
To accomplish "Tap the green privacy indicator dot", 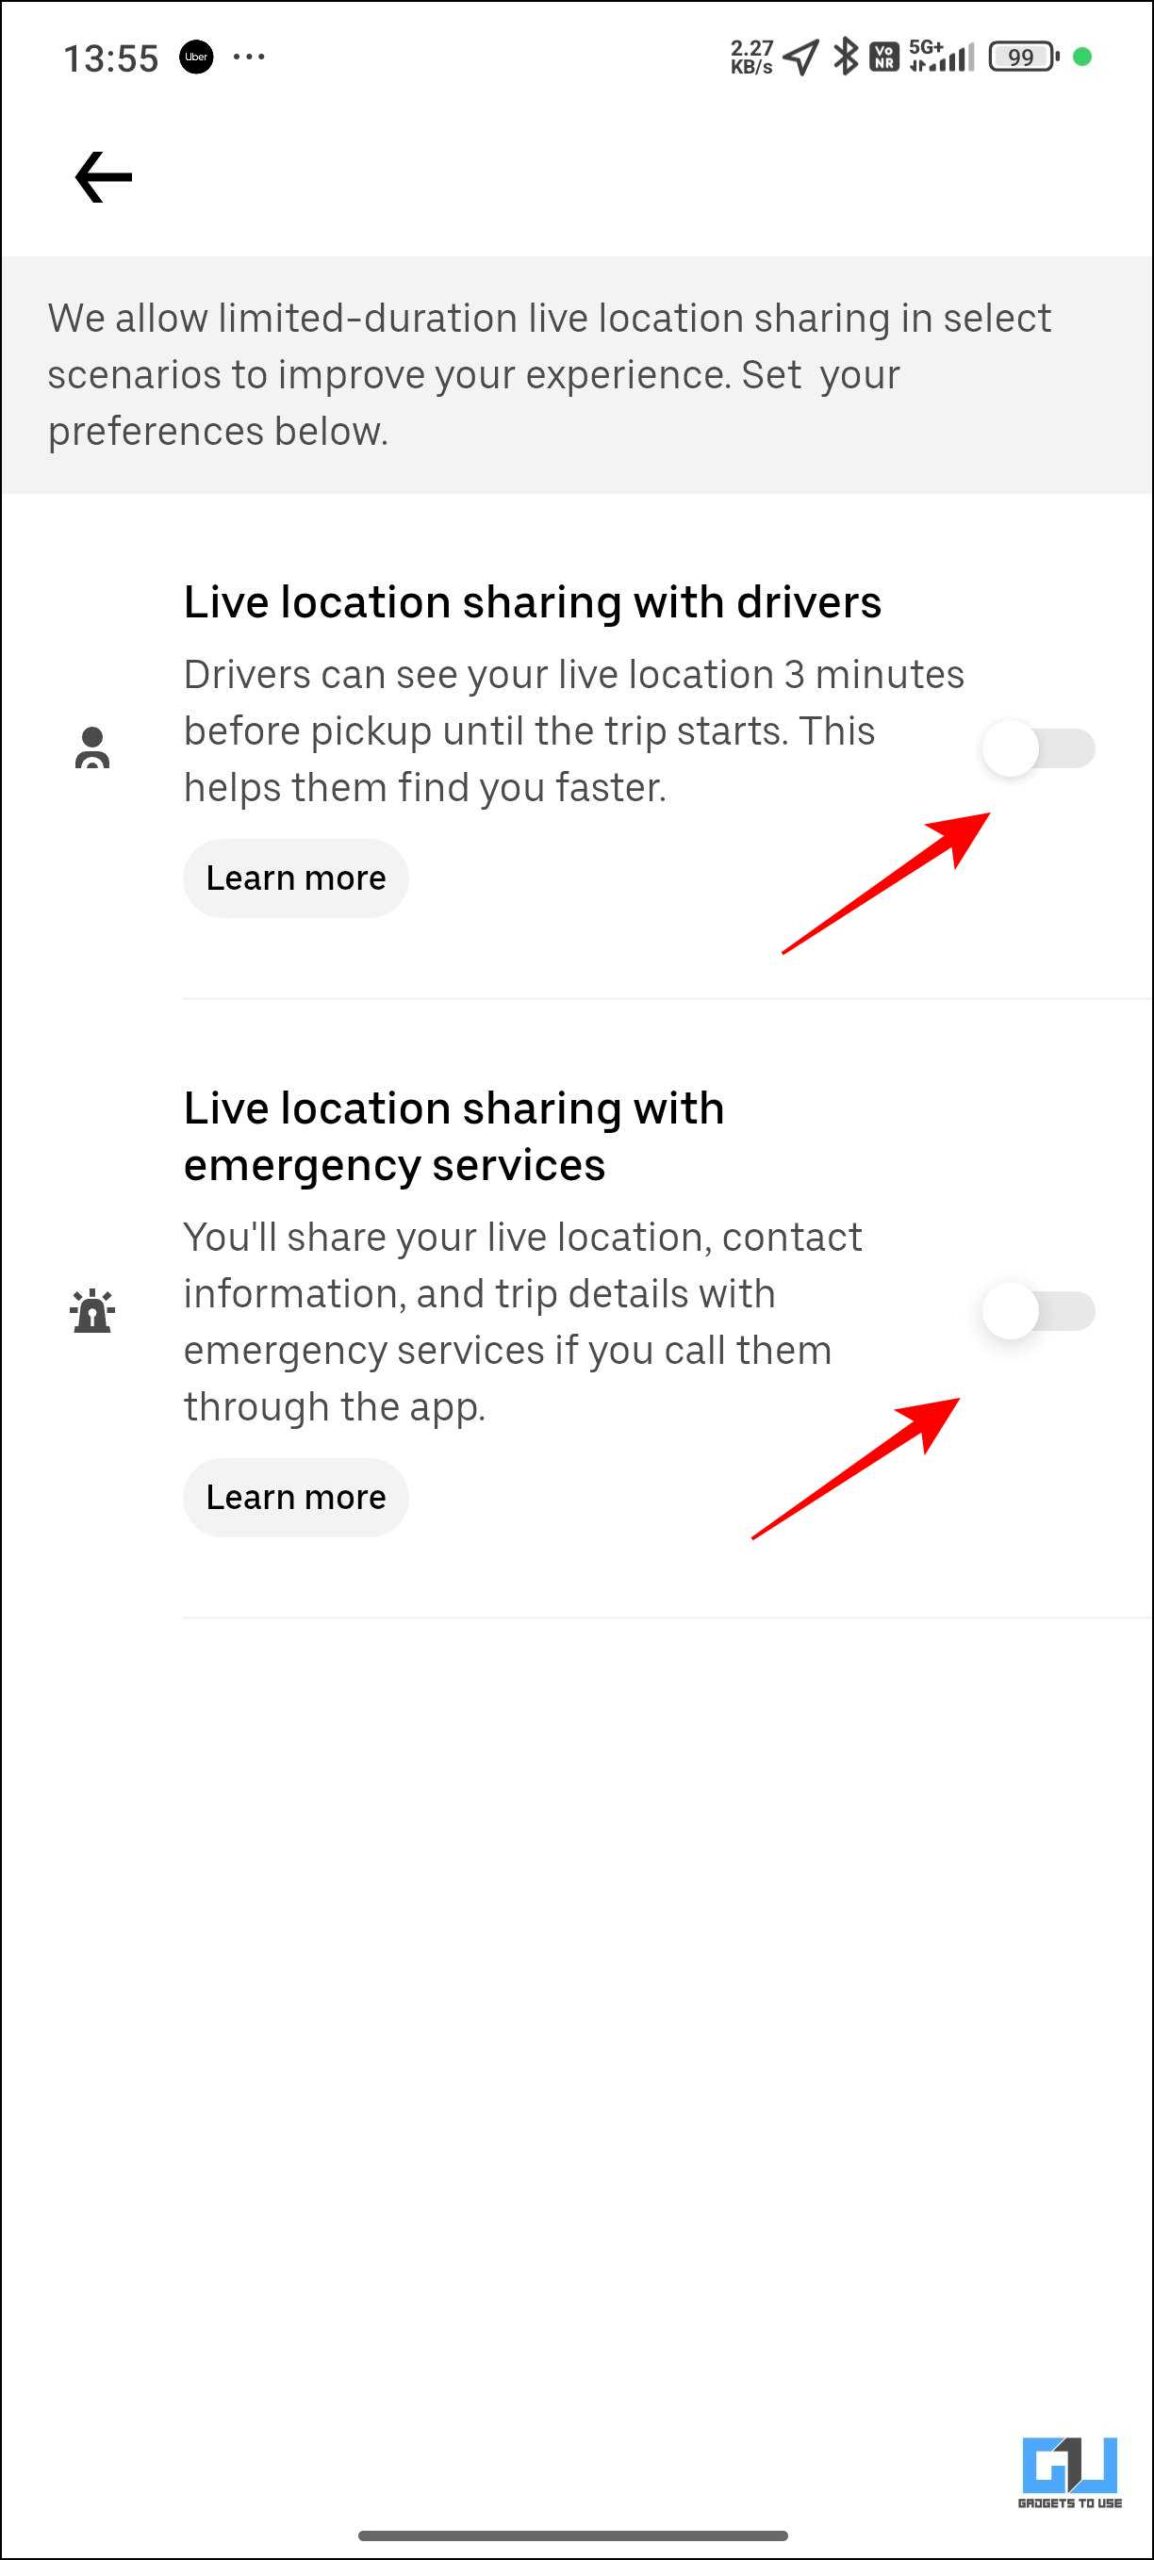I will coord(1082,57).
